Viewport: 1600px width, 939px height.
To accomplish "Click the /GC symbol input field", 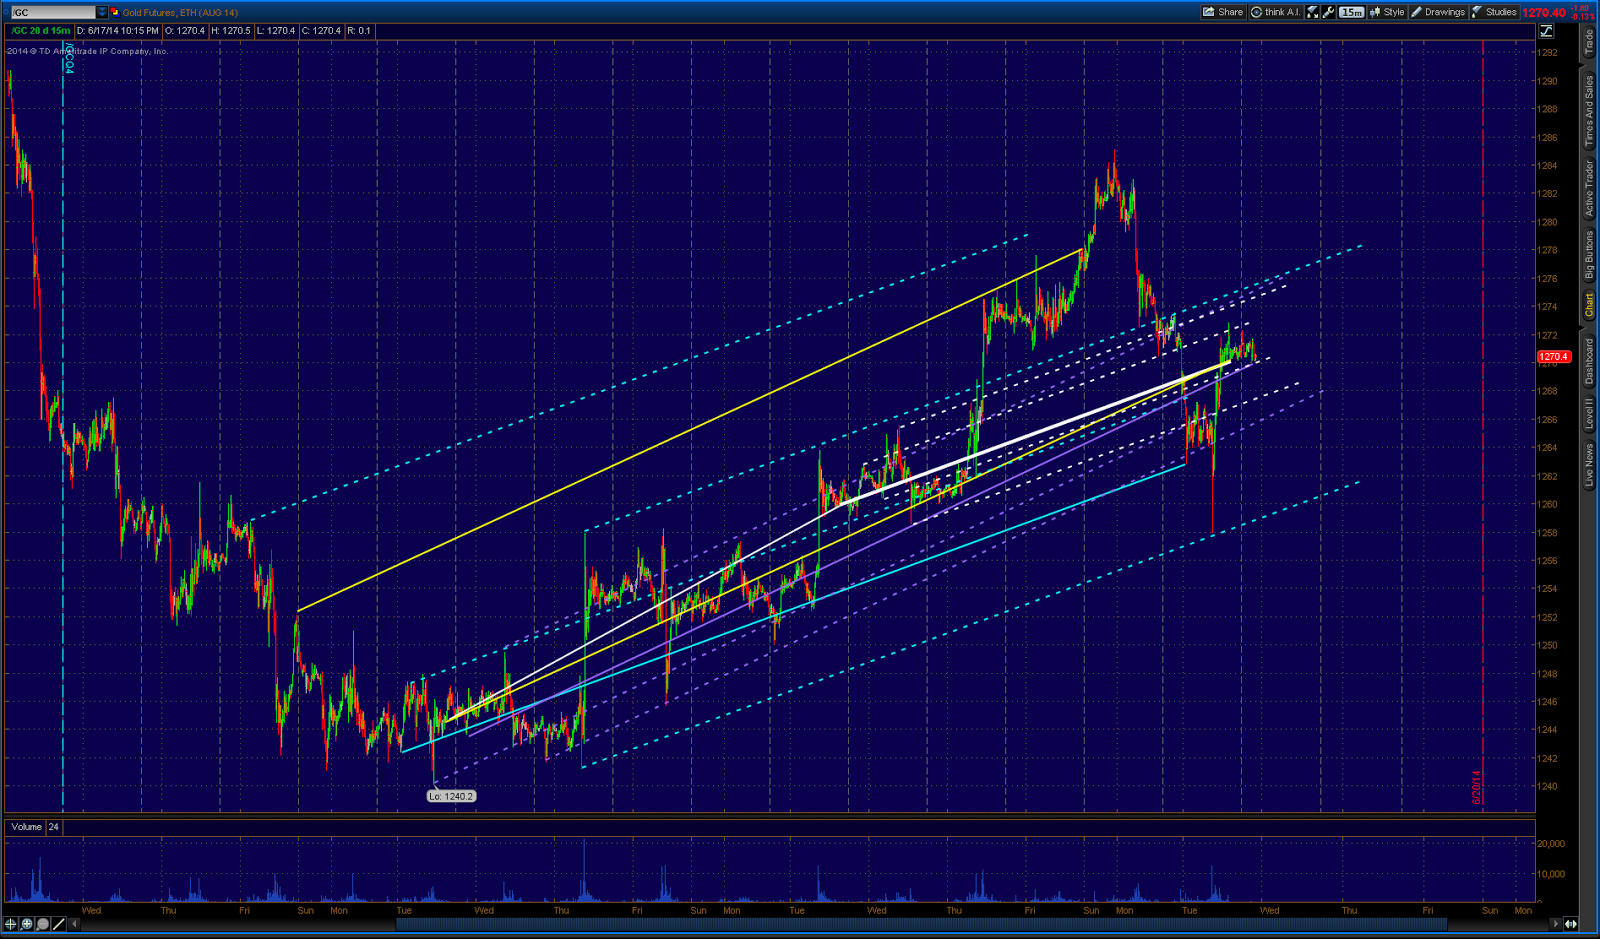I will pos(53,12).
